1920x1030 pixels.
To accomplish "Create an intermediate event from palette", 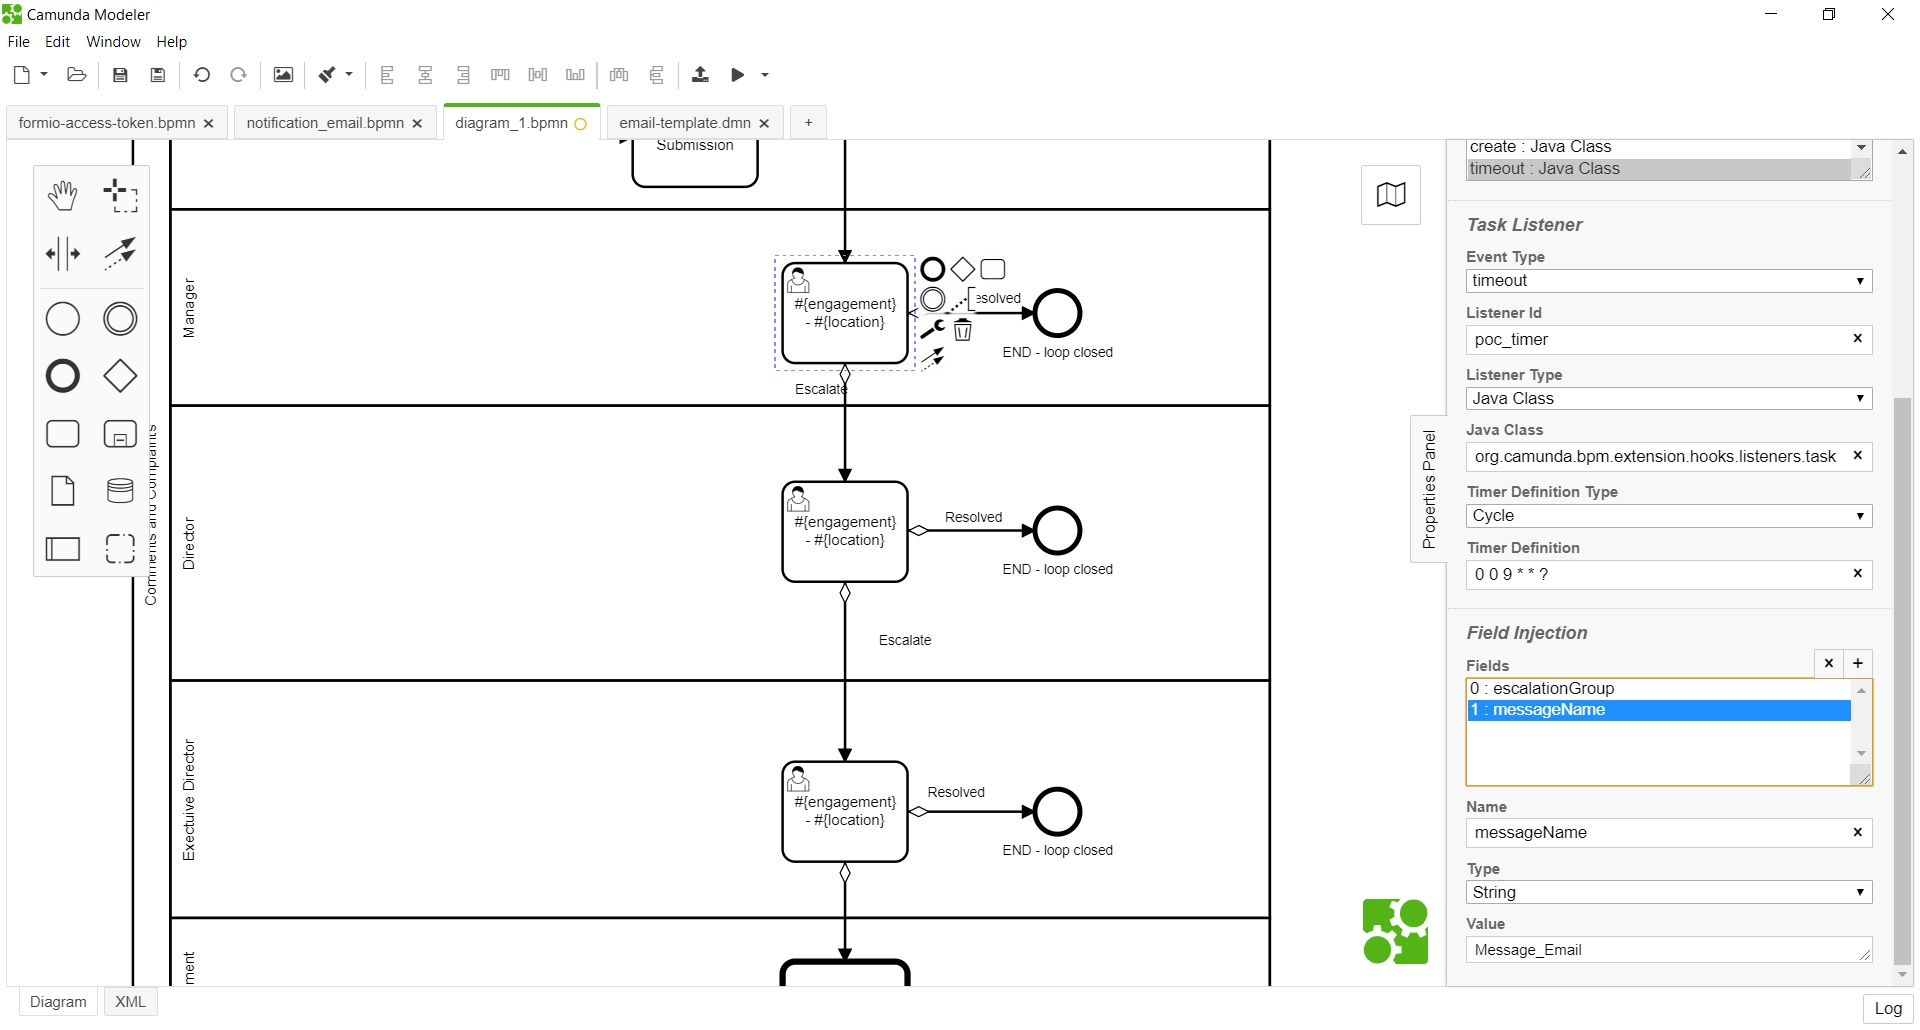I will [120, 319].
